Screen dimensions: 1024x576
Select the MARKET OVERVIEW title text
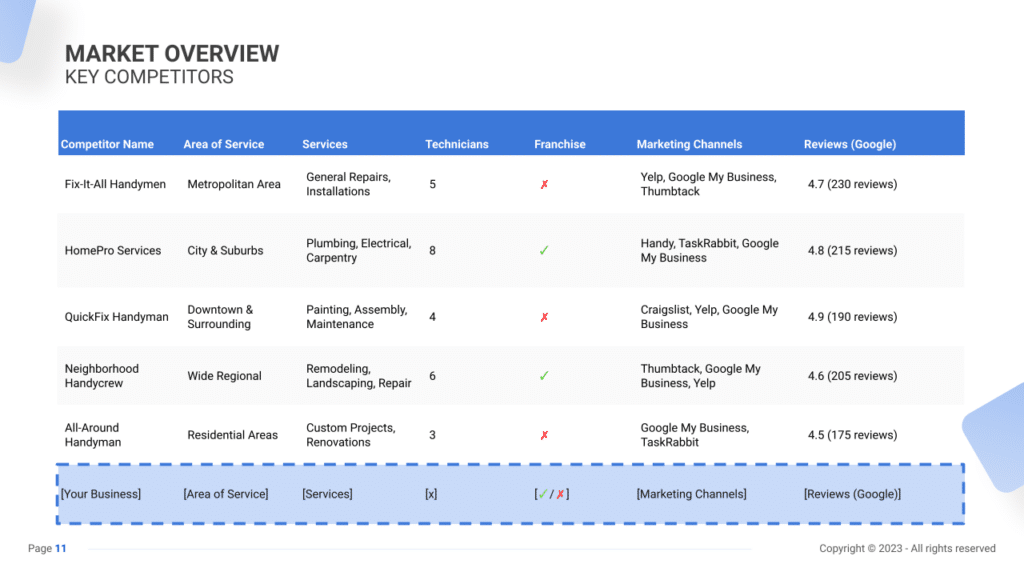172,54
